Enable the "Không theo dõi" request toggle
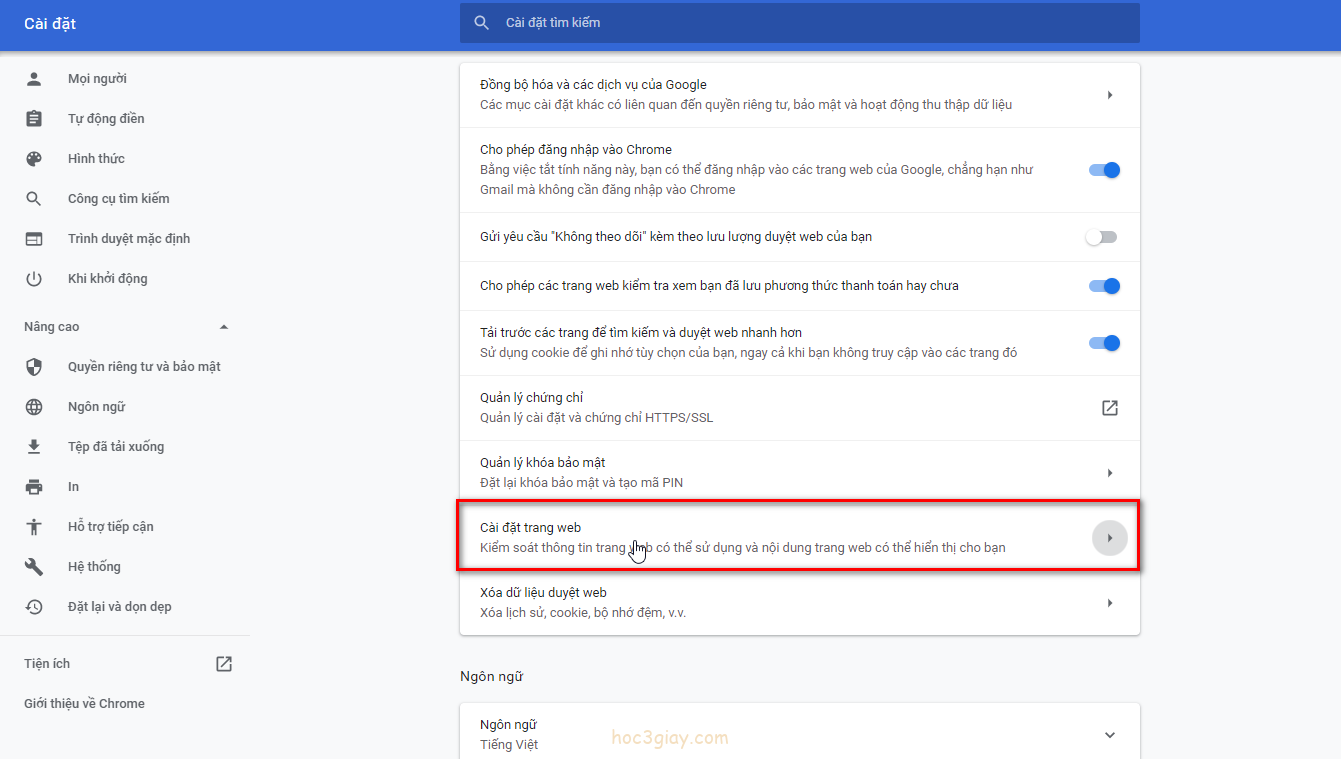This screenshot has width=1341, height=759. [1101, 237]
